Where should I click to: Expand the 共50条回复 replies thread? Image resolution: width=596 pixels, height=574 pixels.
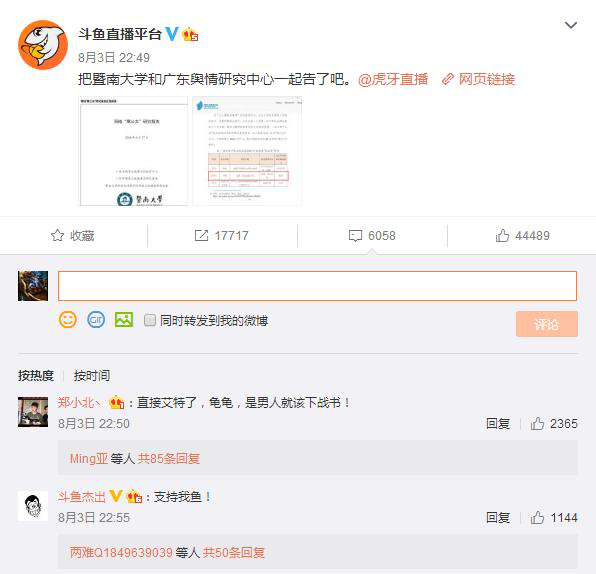pyautogui.click(x=233, y=552)
